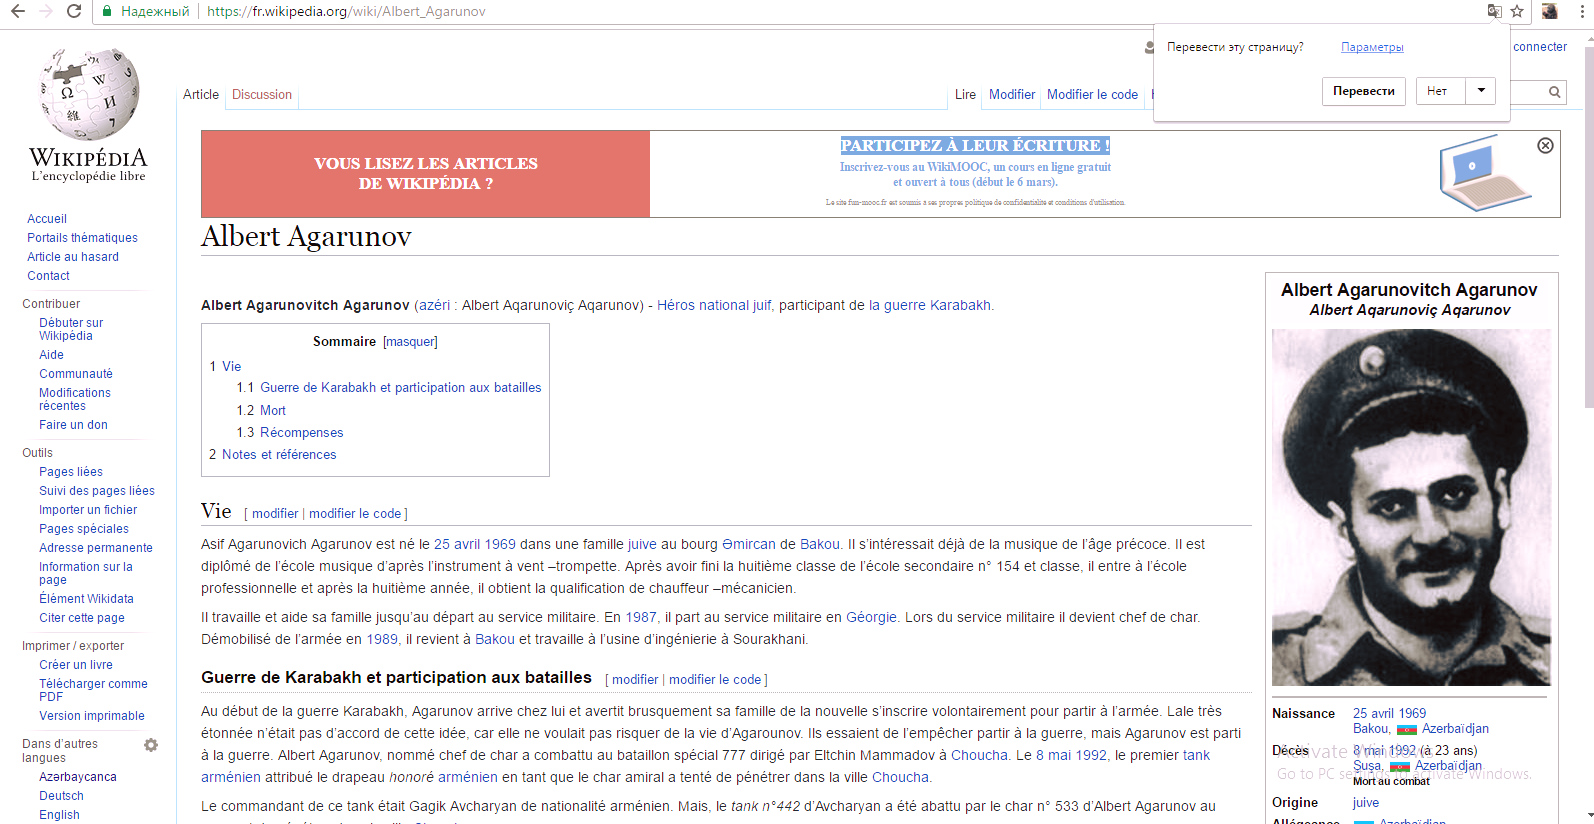Select Modifier le code tab
This screenshot has height=824, width=1594.
pyautogui.click(x=1092, y=94)
